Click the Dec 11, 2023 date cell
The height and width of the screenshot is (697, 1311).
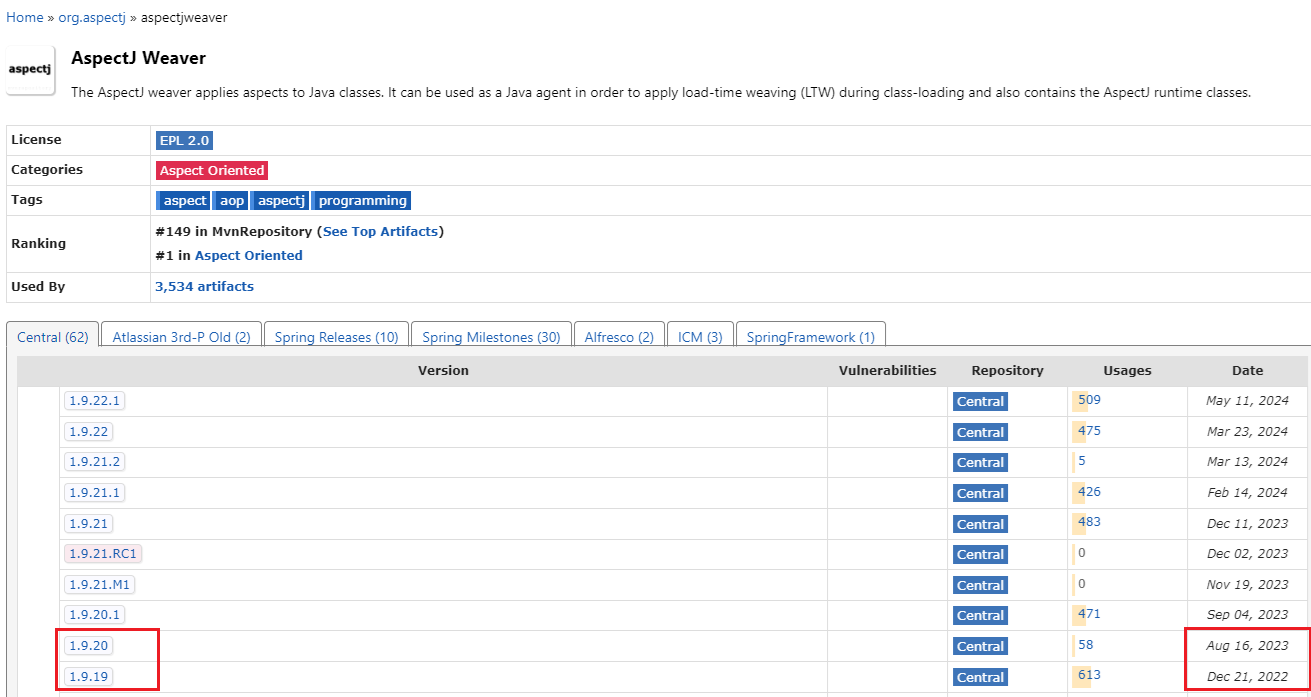[x=1247, y=523]
